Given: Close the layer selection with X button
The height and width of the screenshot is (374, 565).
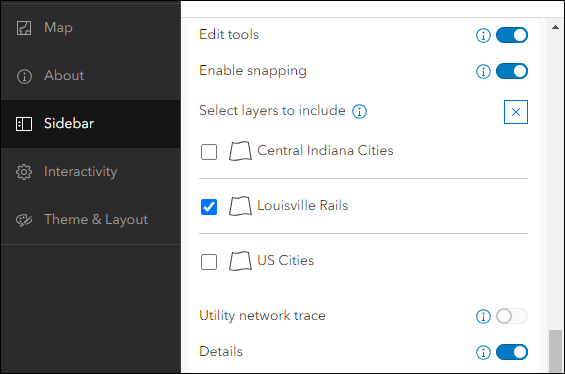Looking at the screenshot, I should pyautogui.click(x=516, y=112).
